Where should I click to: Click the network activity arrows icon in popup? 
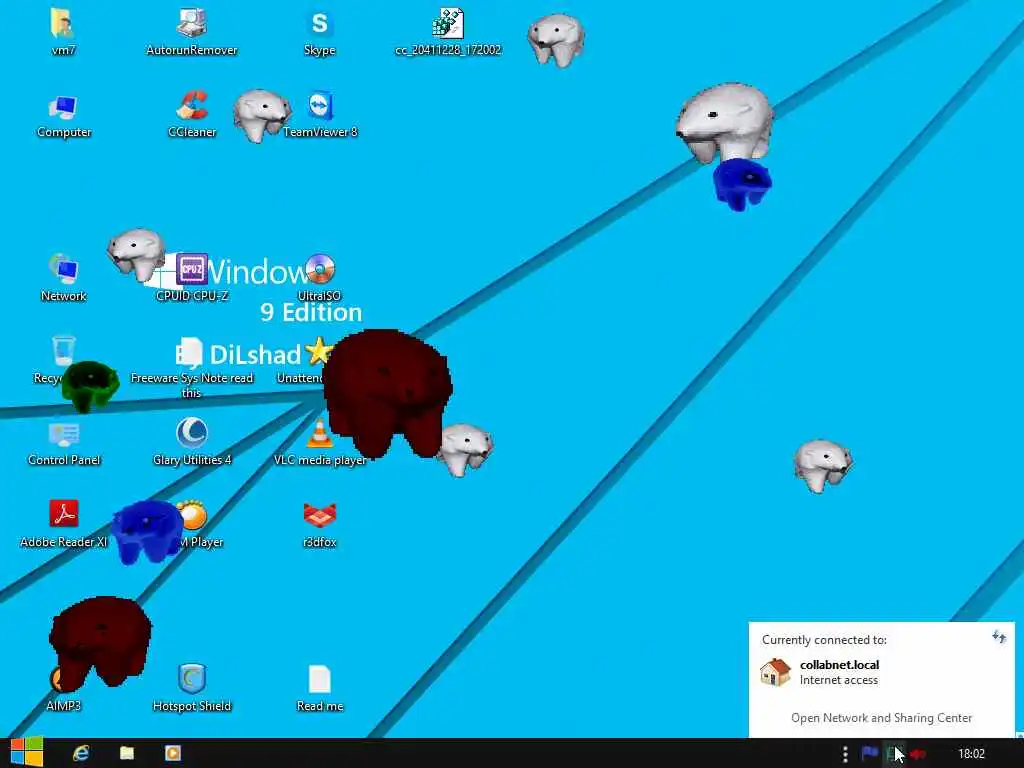click(x=999, y=637)
